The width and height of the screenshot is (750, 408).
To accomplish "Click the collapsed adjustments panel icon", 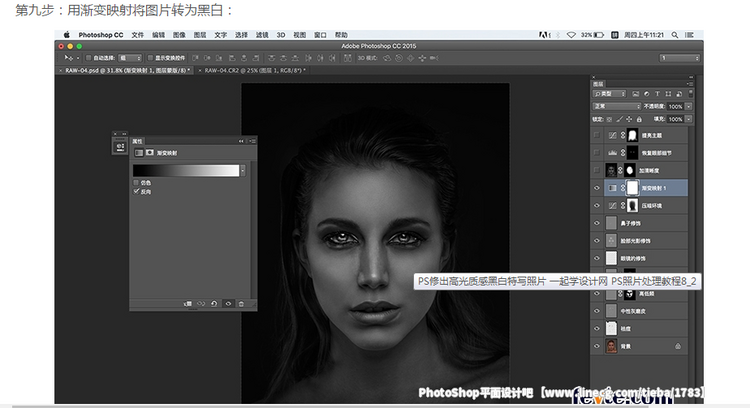I will pyautogui.click(x=118, y=145).
